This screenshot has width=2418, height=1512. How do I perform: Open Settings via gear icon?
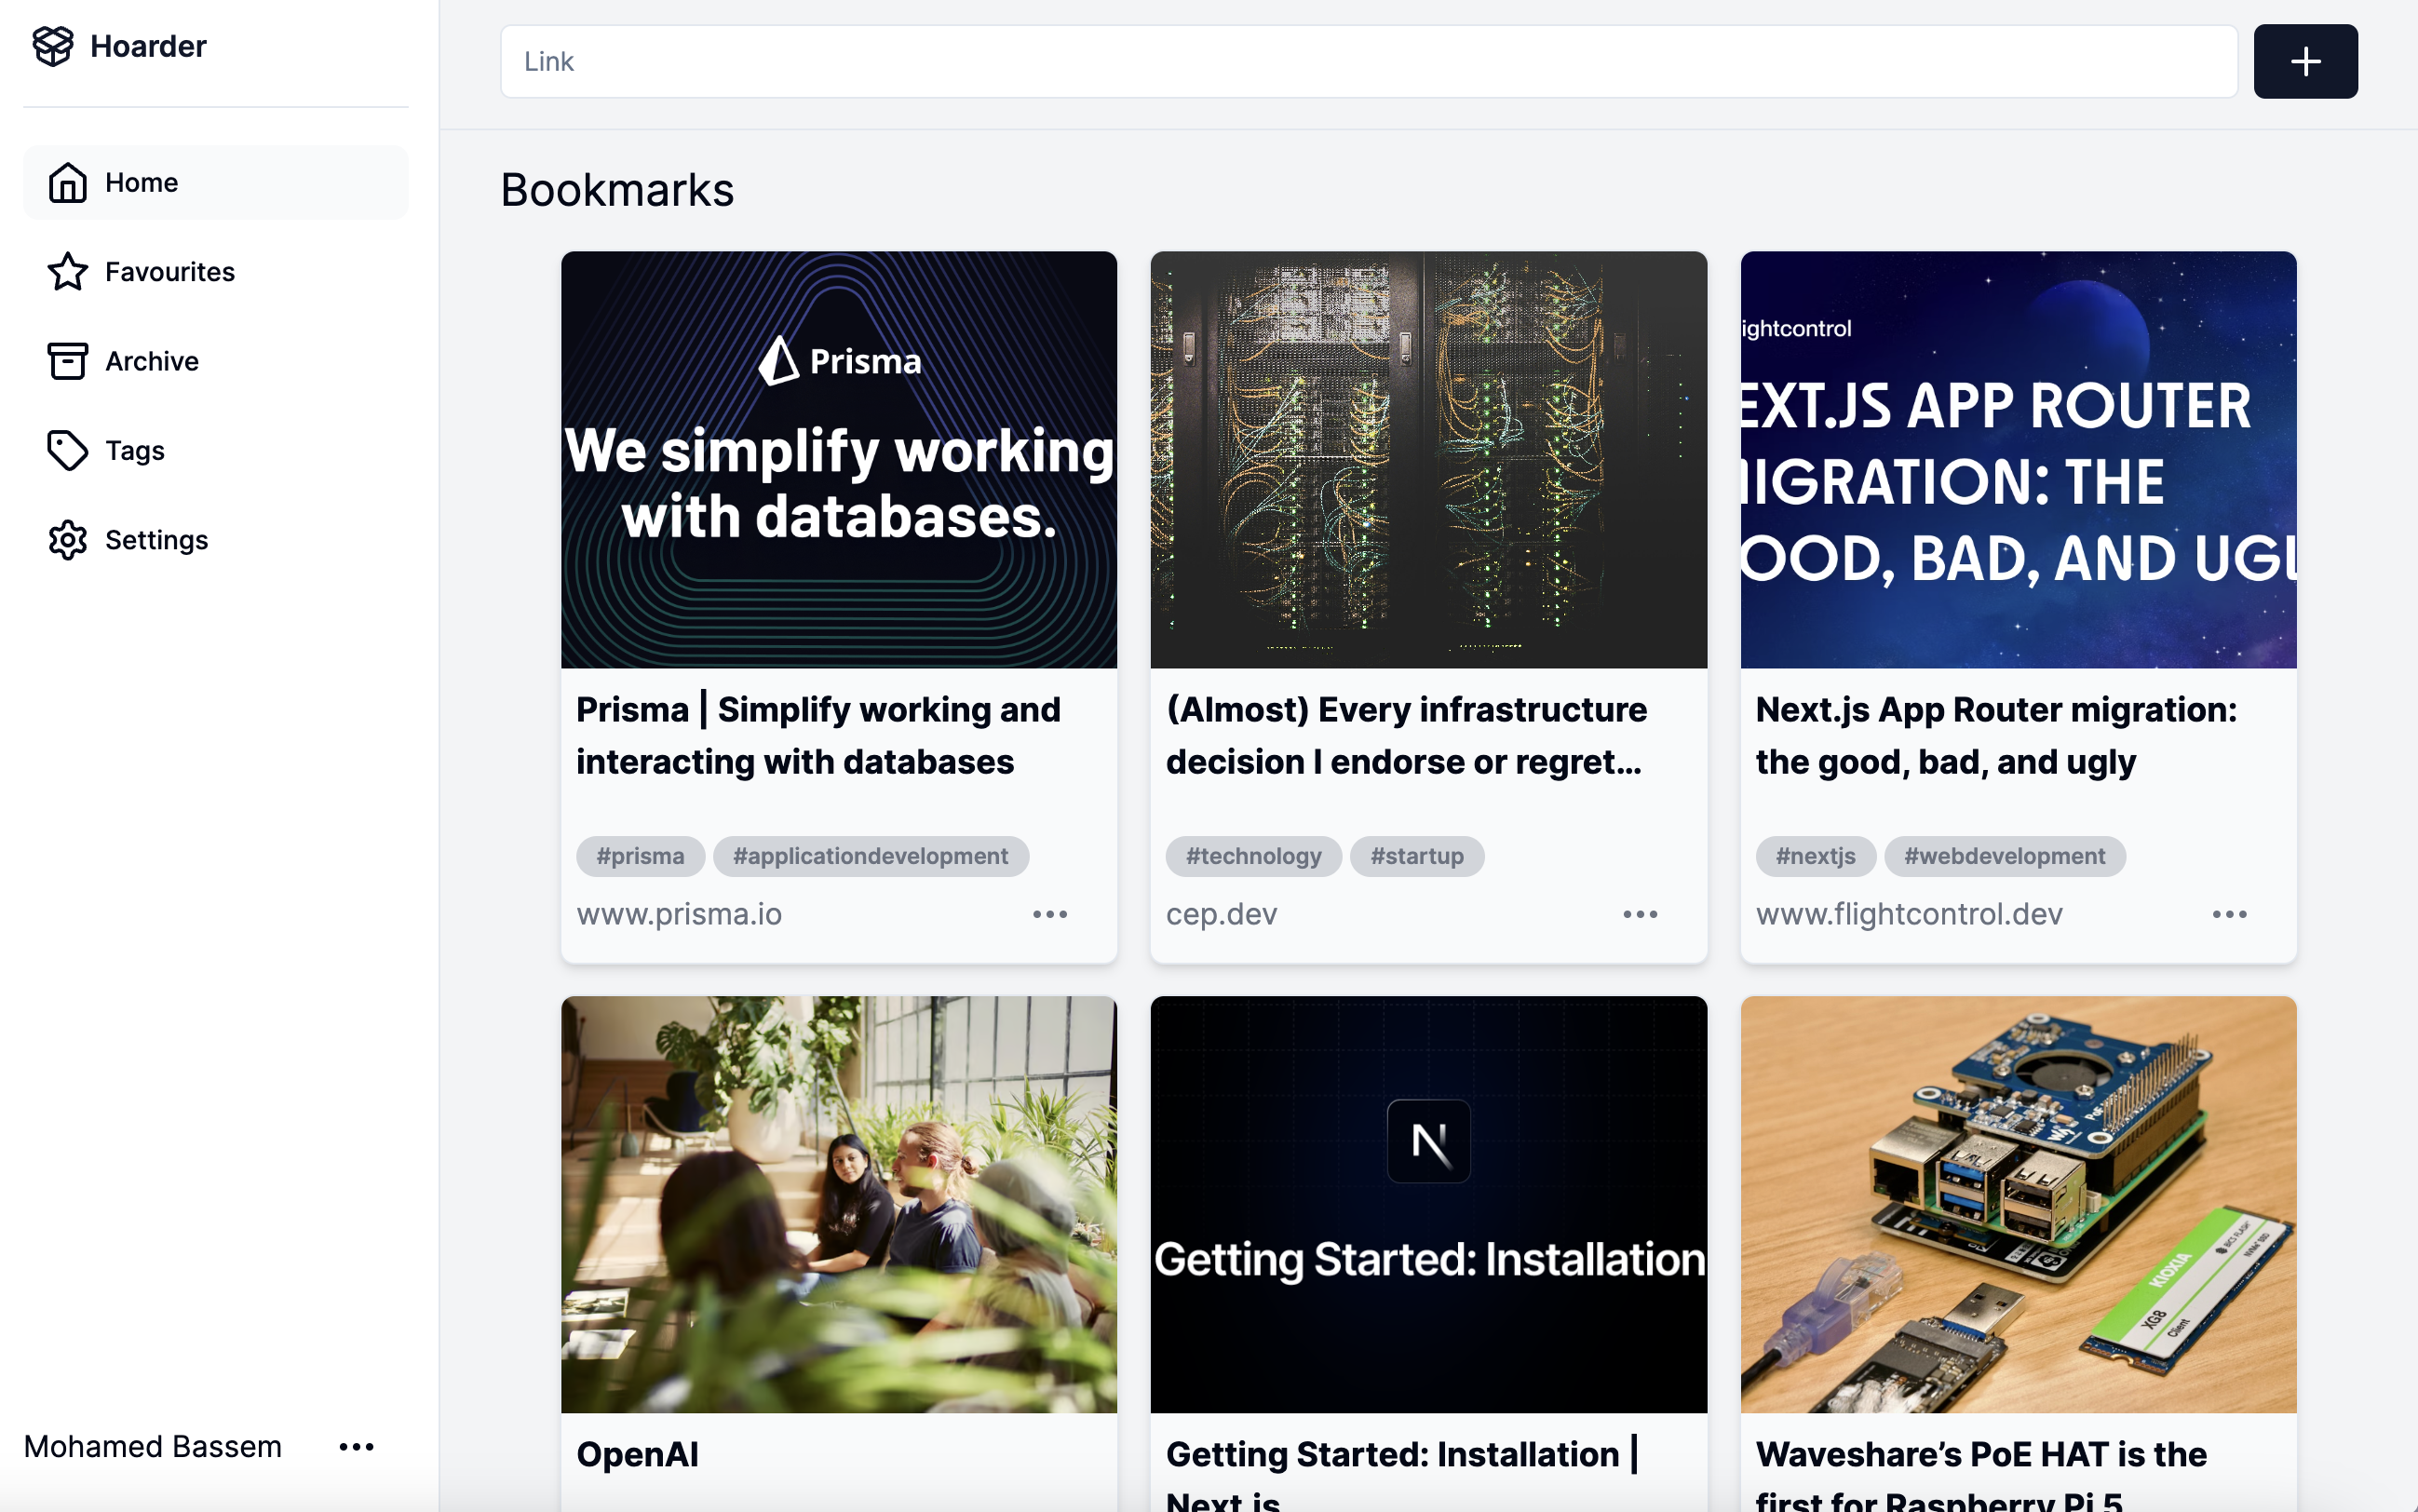click(67, 540)
